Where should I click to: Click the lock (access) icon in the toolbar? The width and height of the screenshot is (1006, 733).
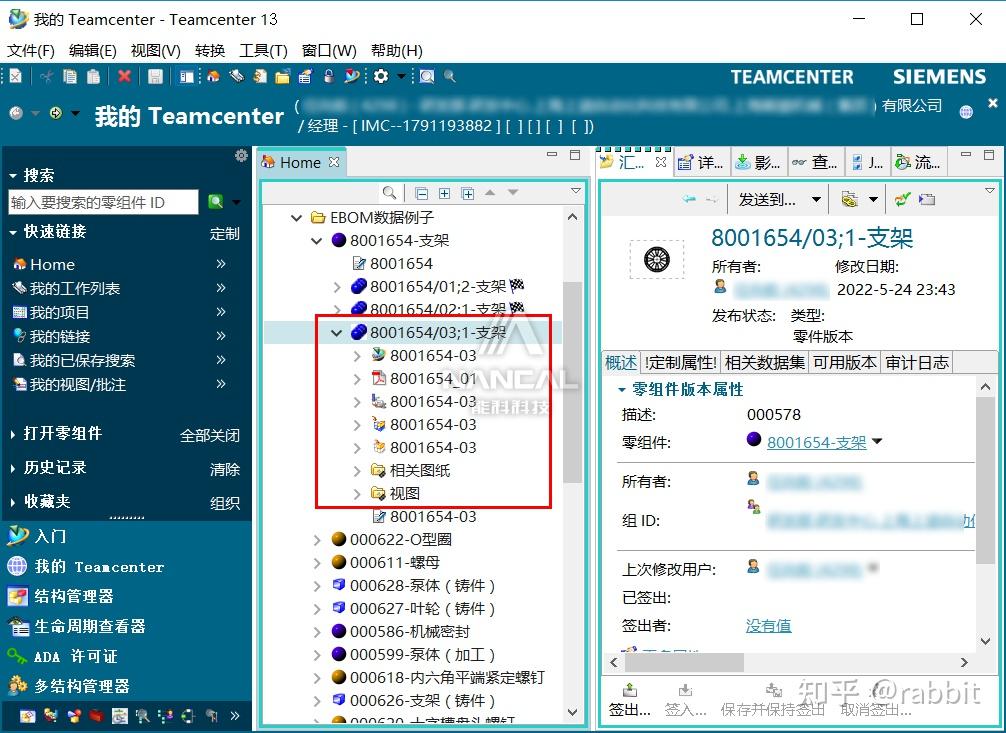[x=329, y=76]
